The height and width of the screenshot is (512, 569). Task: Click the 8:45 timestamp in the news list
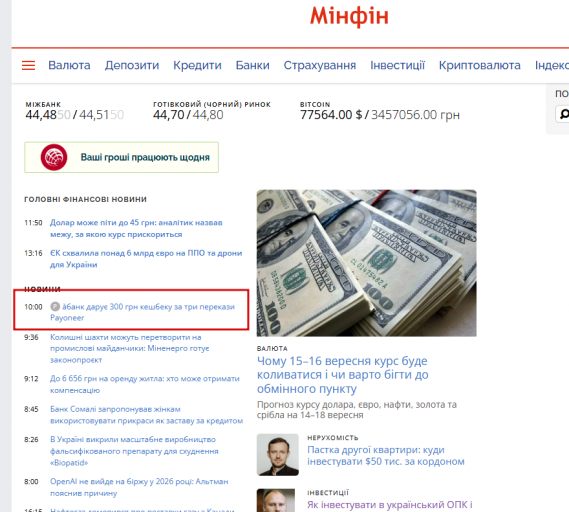[31, 409]
